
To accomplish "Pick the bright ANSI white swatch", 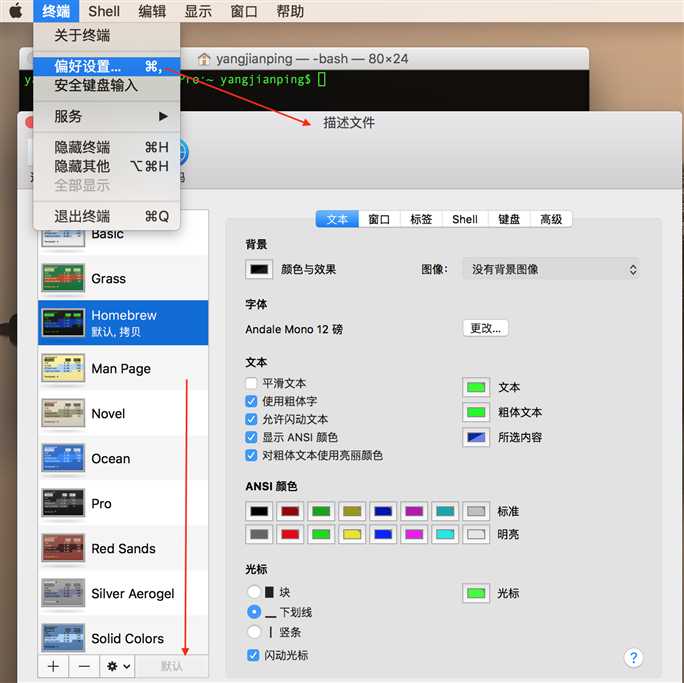I will (476, 534).
